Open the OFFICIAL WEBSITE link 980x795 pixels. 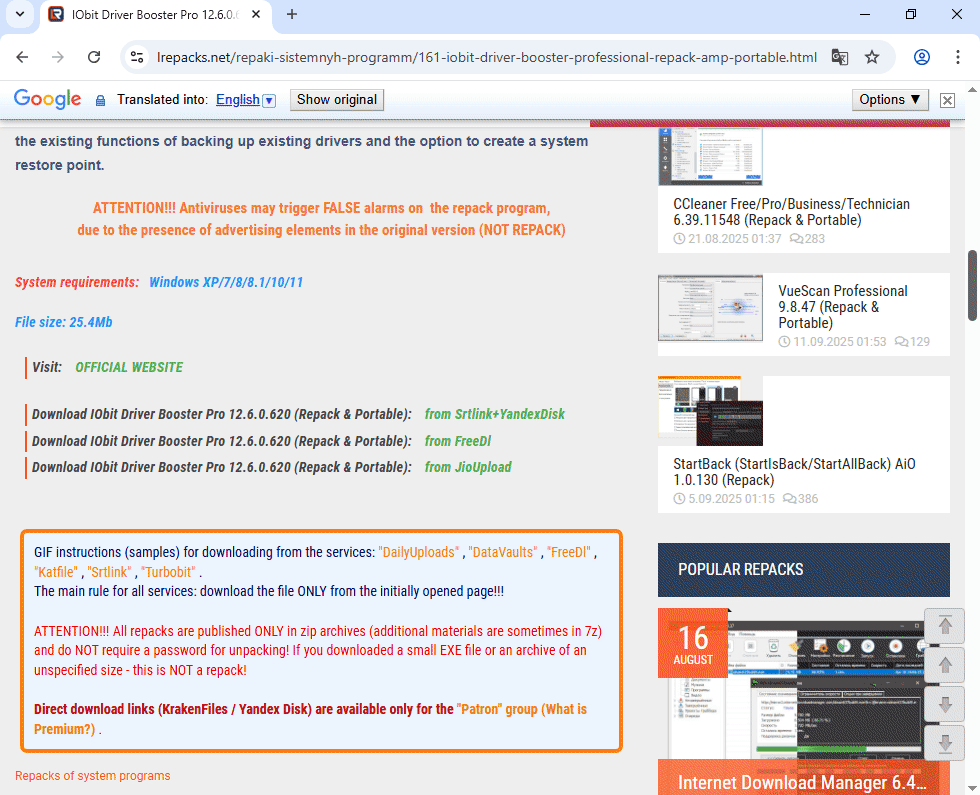click(x=129, y=368)
